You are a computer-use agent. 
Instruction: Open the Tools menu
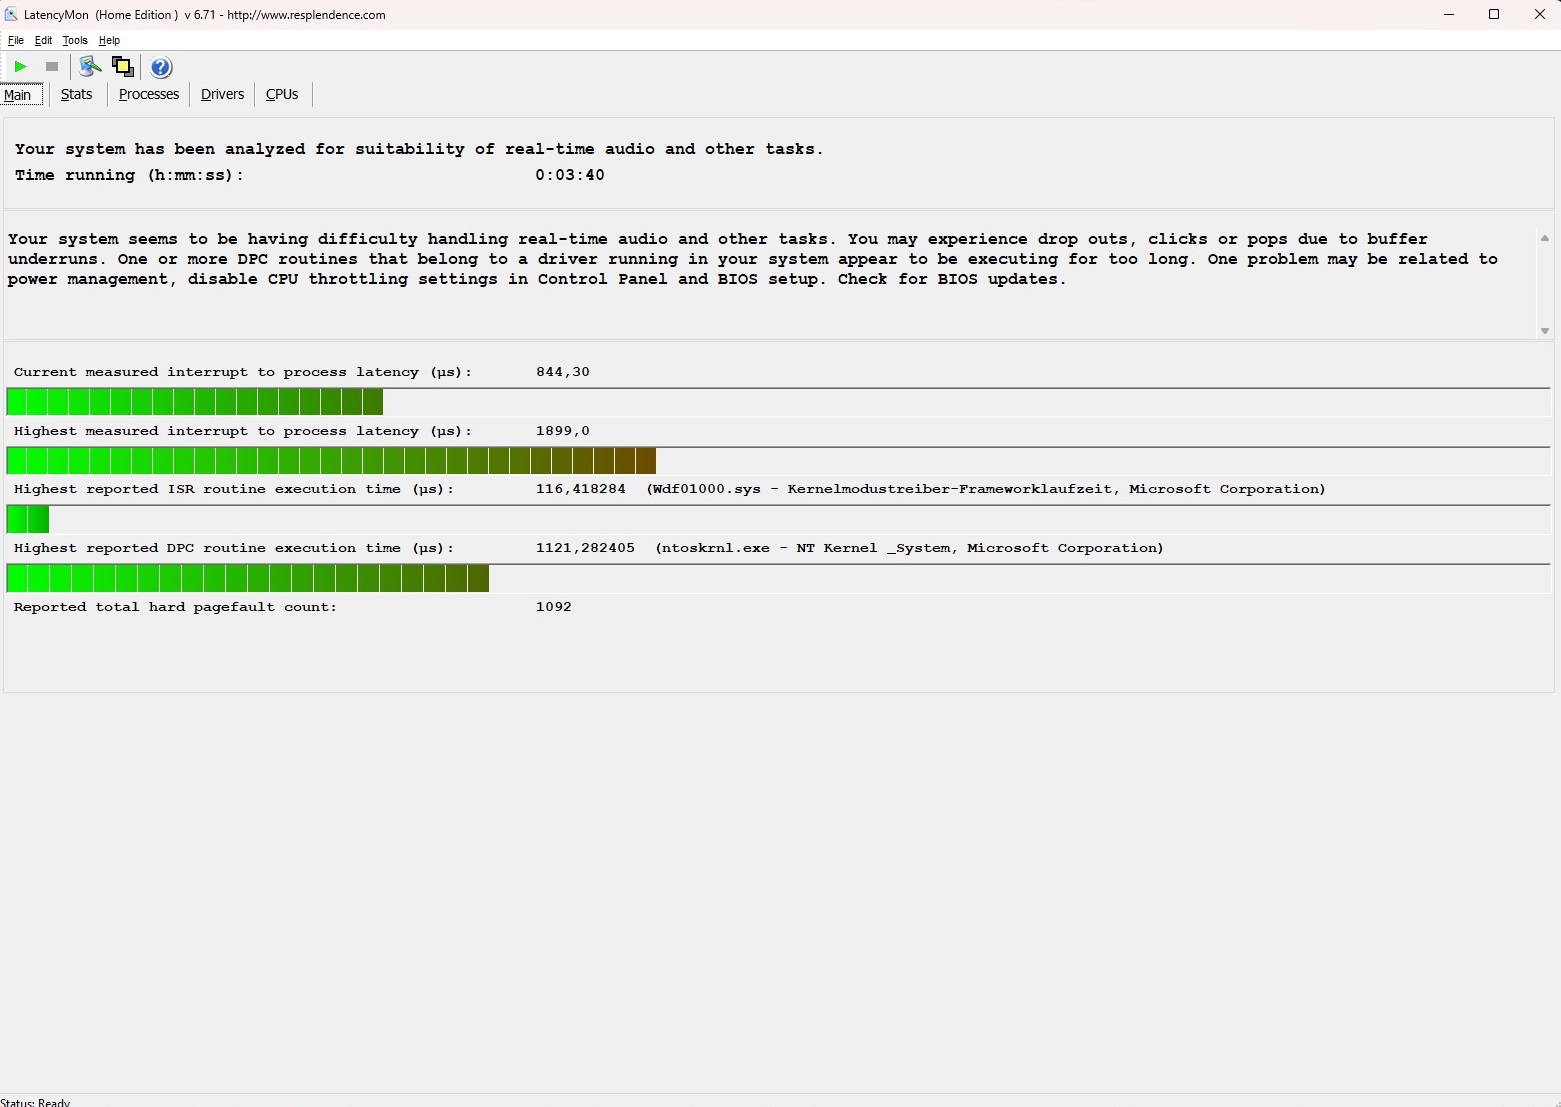[x=75, y=40]
